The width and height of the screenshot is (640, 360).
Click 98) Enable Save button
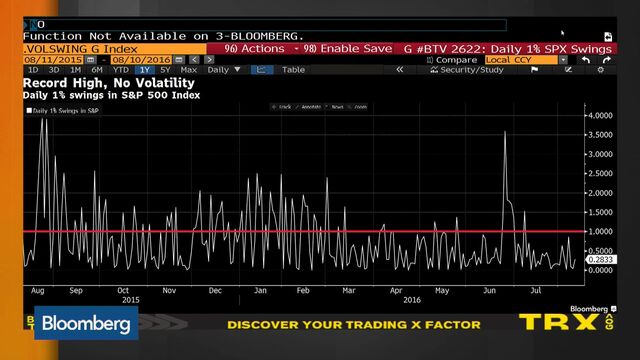(348, 49)
